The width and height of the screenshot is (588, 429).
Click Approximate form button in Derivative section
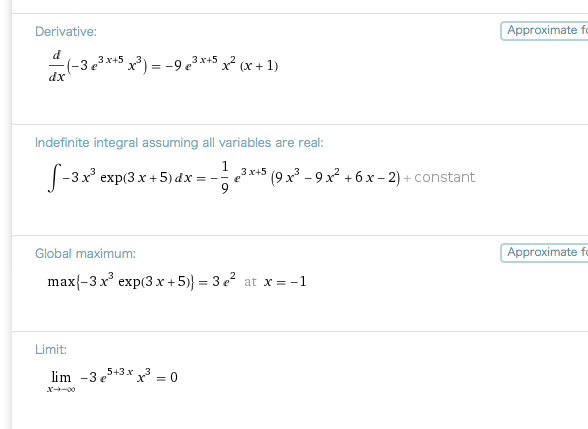point(544,31)
